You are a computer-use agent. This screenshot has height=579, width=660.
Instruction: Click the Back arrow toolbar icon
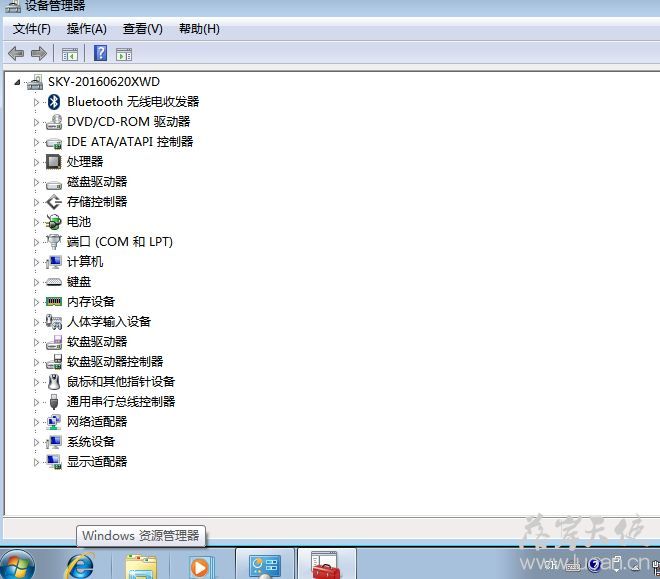click(16, 54)
